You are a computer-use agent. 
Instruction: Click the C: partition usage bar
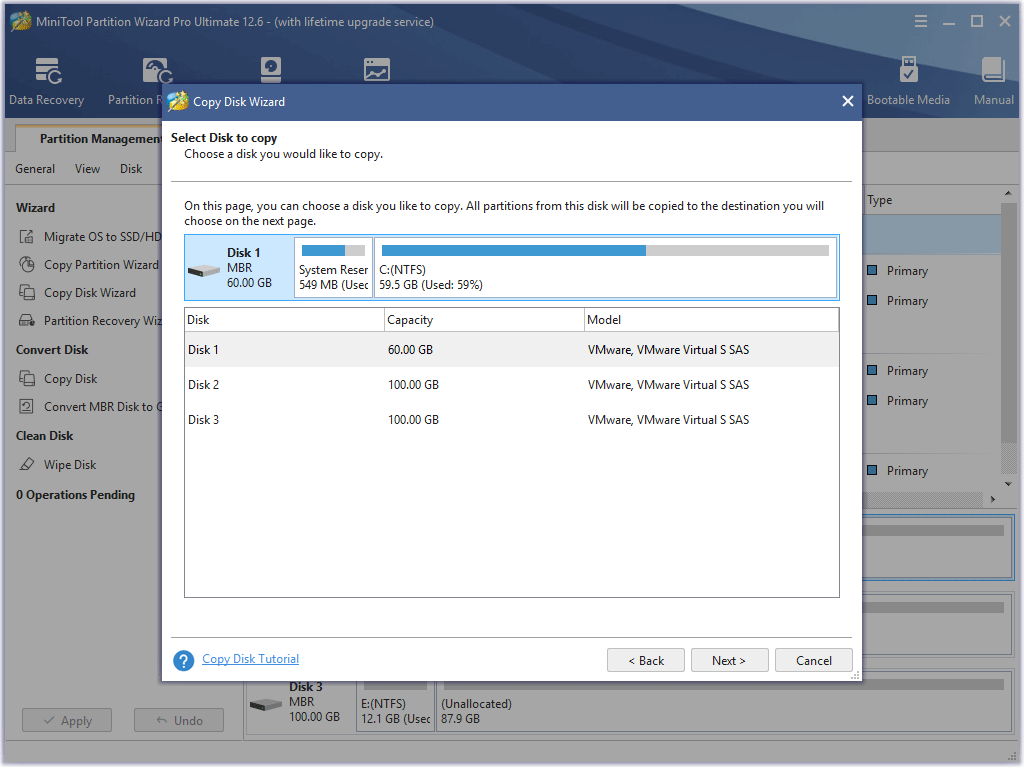point(605,250)
